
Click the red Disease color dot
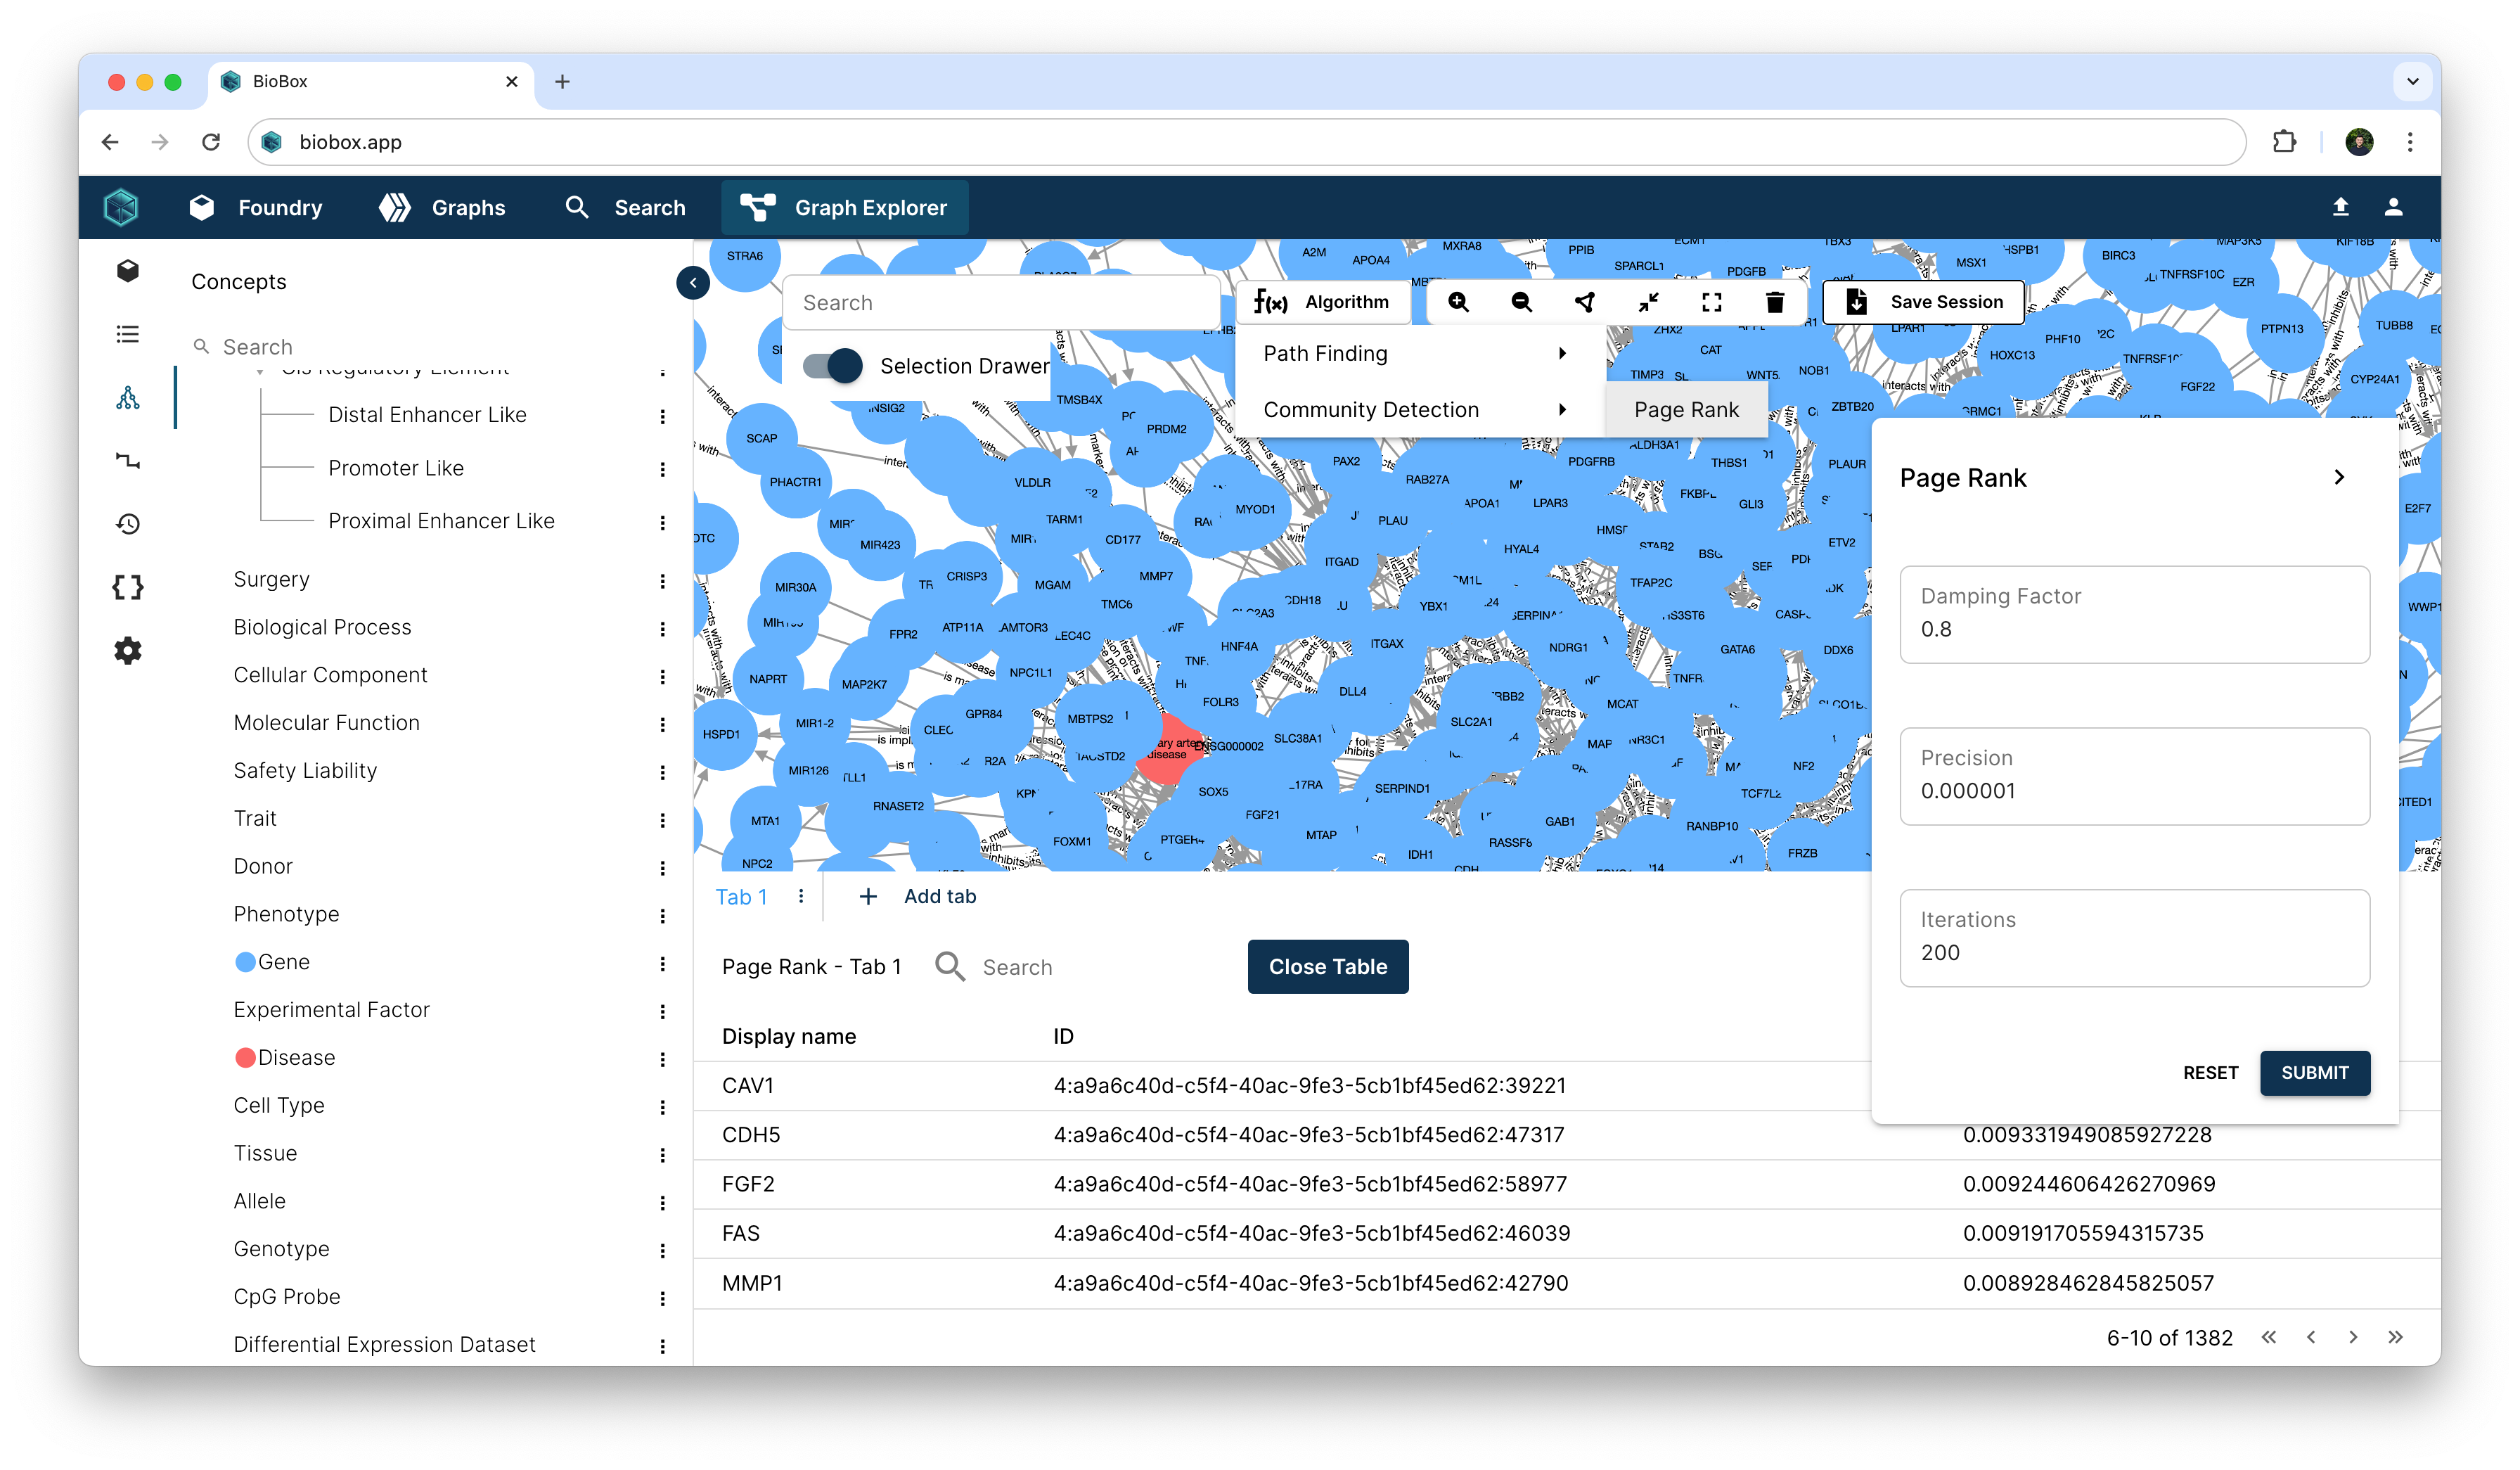(x=245, y=1058)
